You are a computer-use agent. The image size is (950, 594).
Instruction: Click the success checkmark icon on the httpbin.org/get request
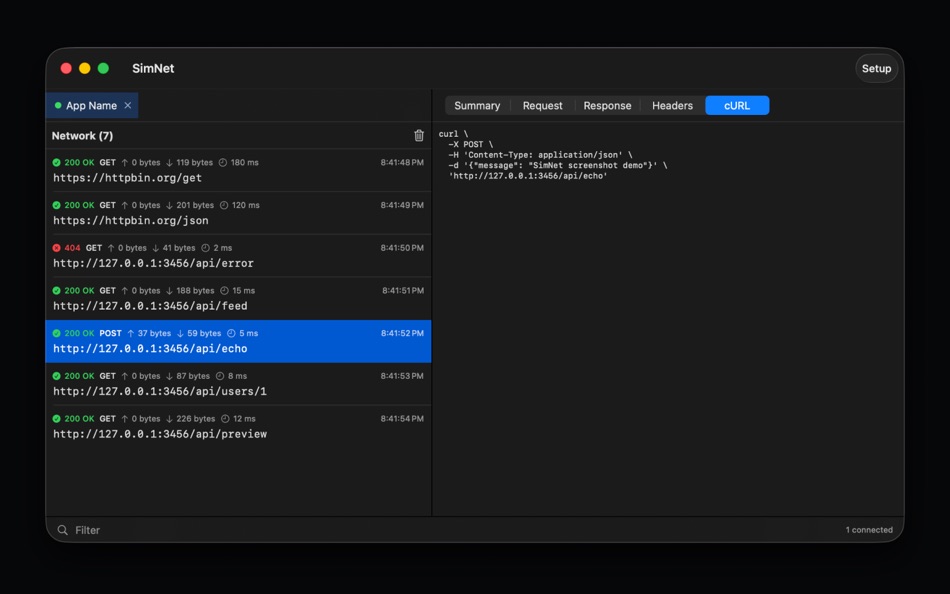pos(56,162)
